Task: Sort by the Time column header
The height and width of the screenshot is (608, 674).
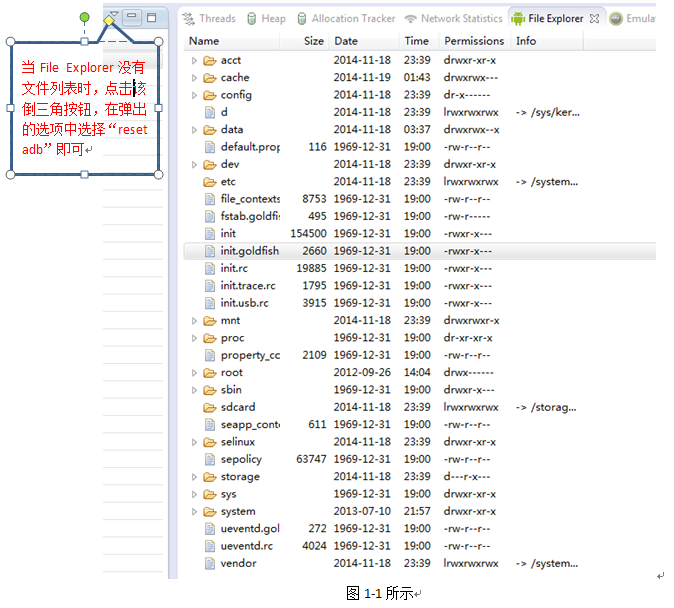Action: (419, 41)
